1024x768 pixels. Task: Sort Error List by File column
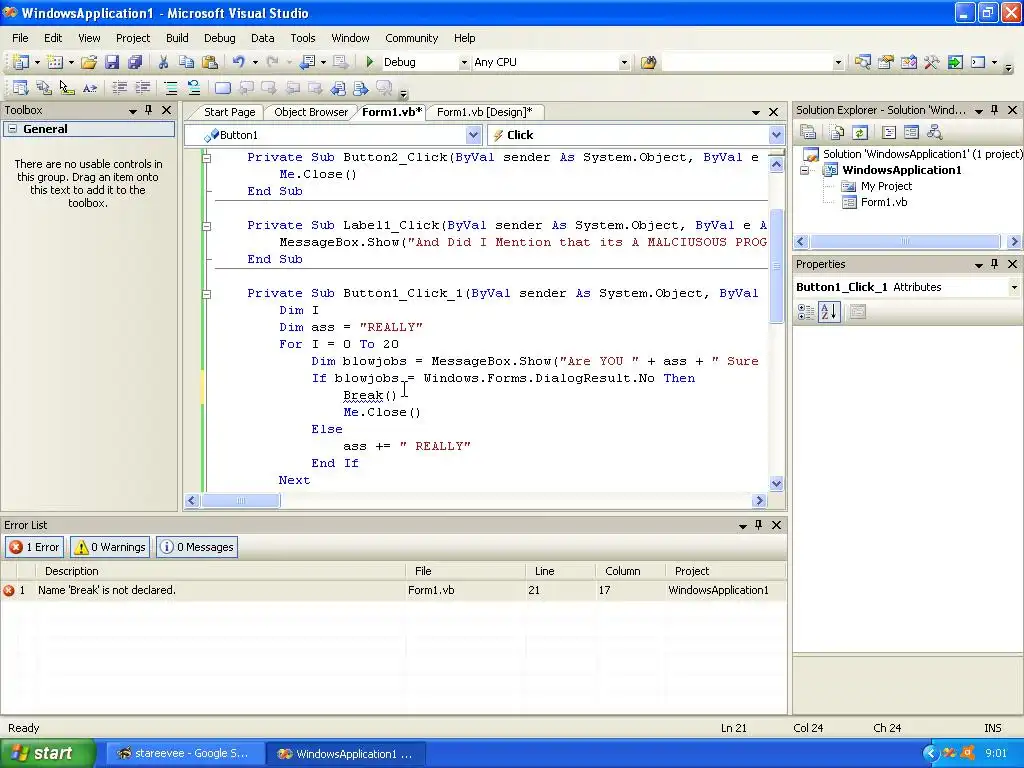pyautogui.click(x=465, y=571)
